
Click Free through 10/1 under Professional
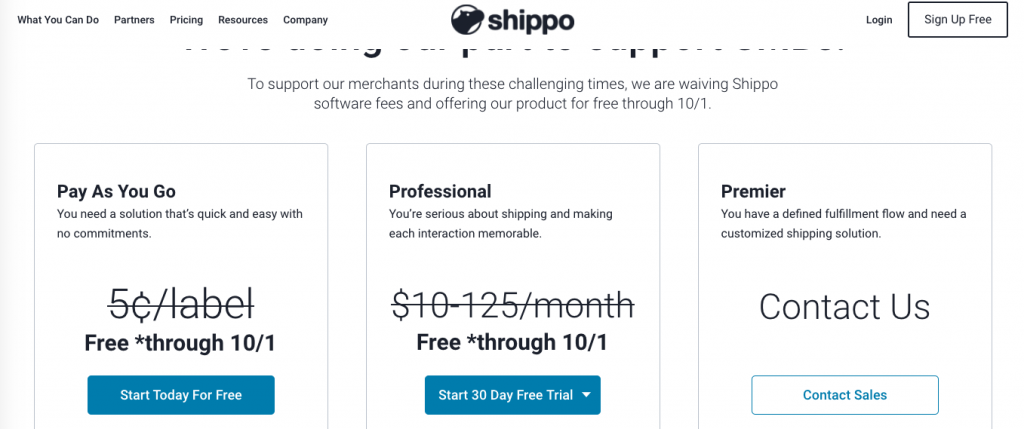(513, 342)
